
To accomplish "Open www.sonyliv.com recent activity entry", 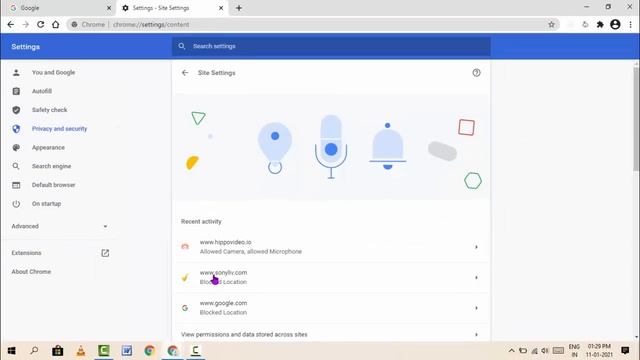I will point(331,278).
